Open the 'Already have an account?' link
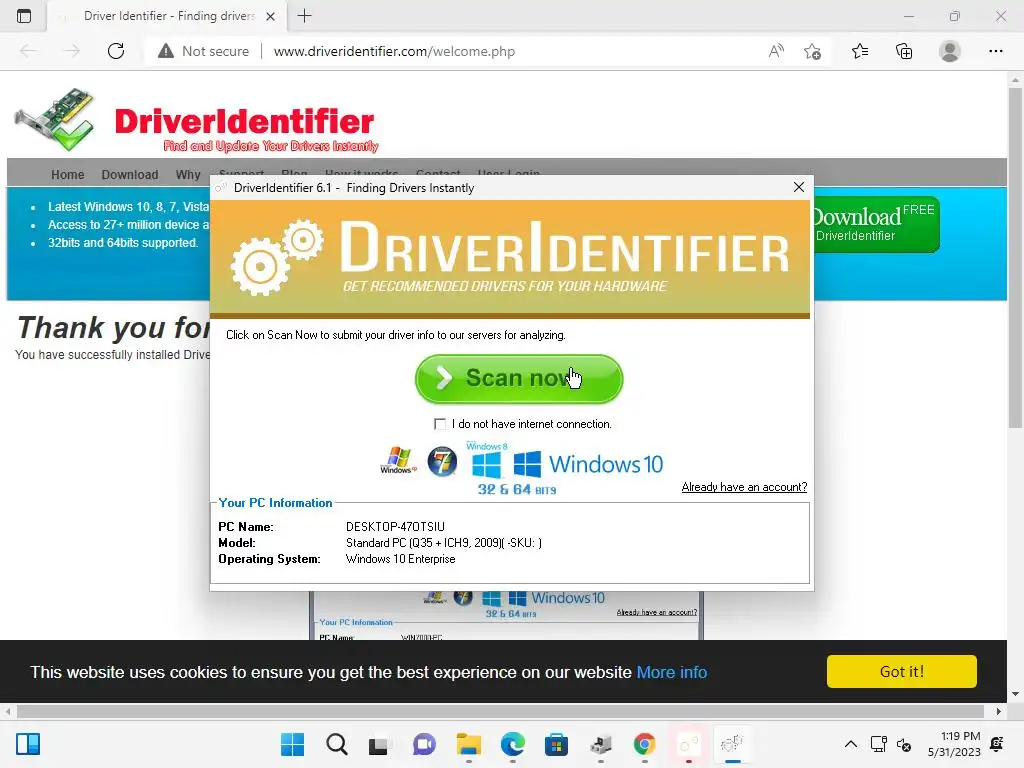The width and height of the screenshot is (1024, 768). coord(744,487)
